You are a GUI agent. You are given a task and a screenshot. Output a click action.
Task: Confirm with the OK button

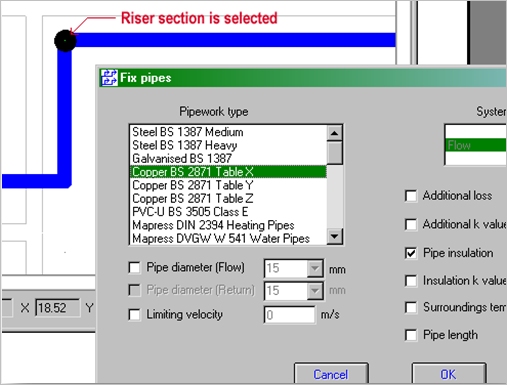(x=449, y=374)
